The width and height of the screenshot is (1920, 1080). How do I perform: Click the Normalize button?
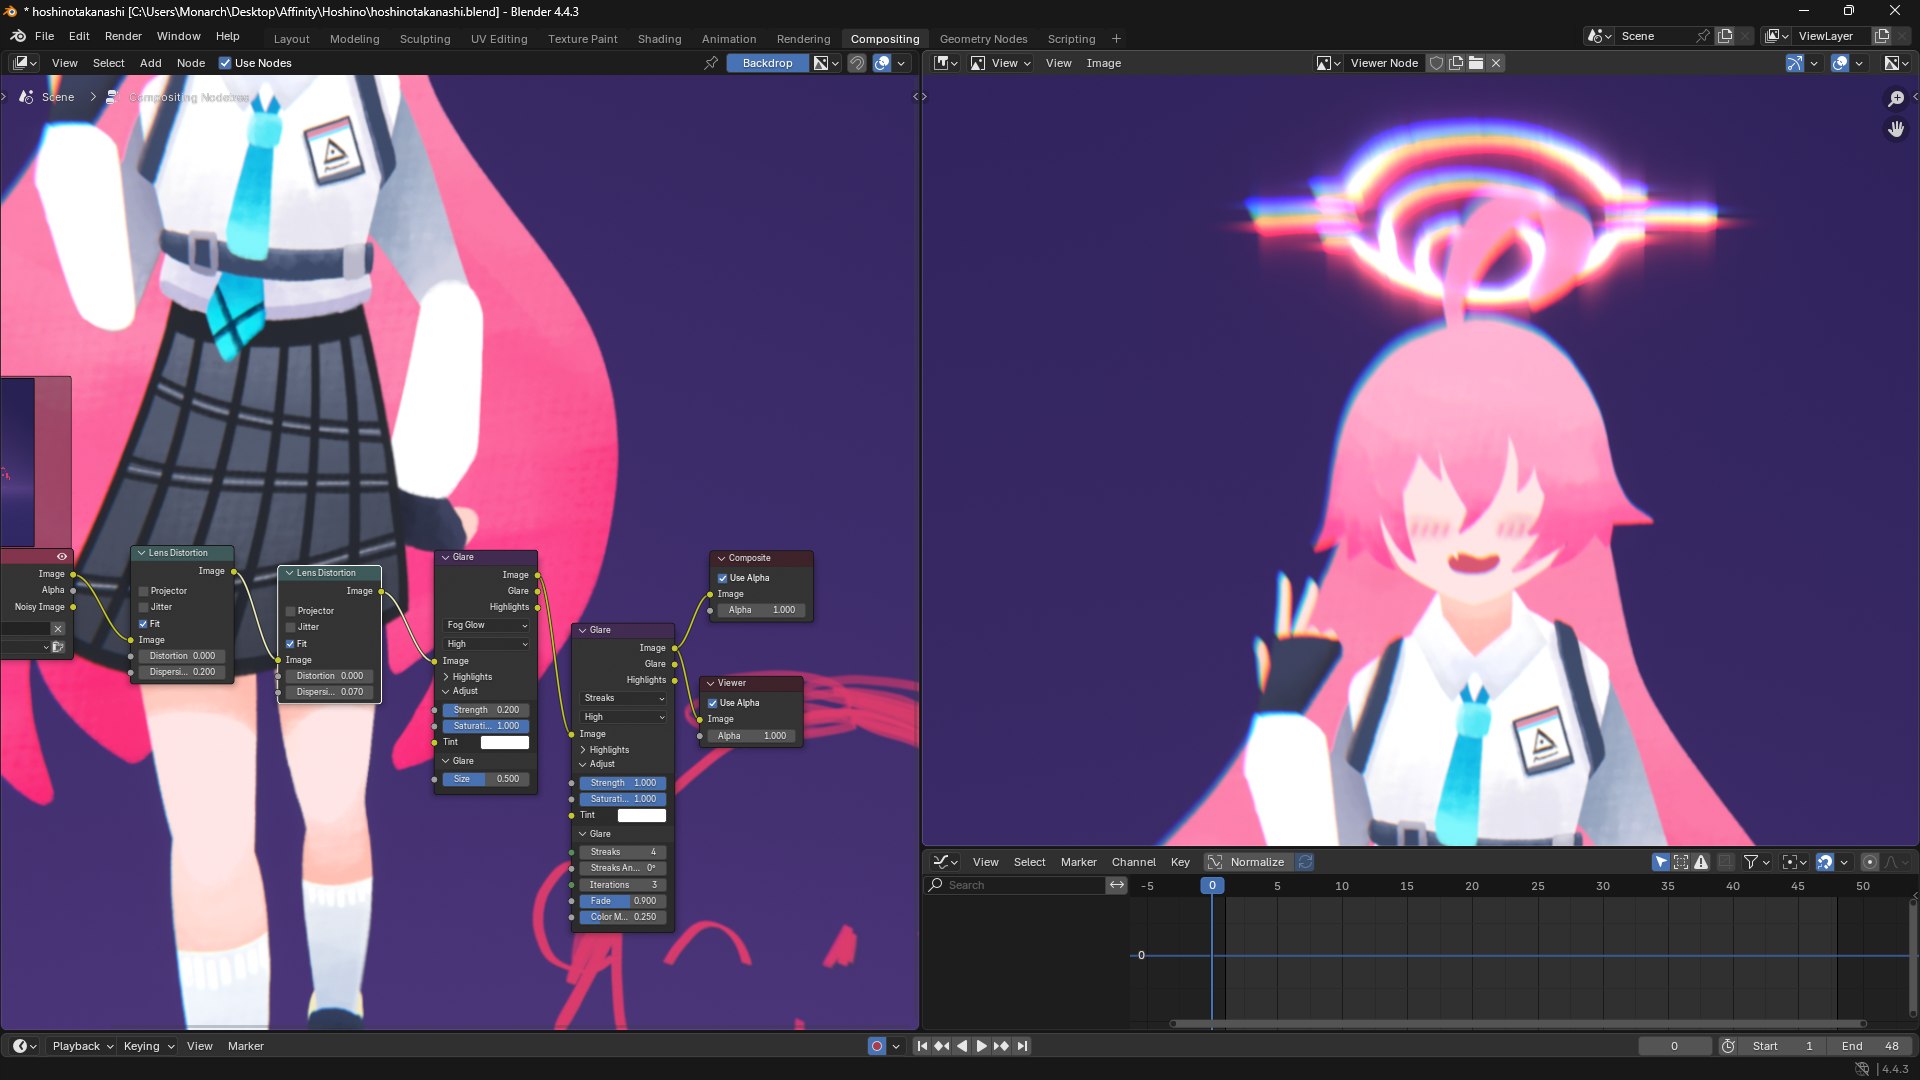click(x=1257, y=862)
